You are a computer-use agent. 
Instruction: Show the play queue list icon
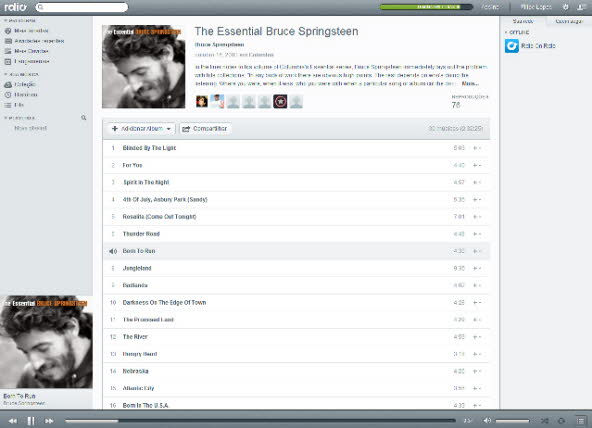(581, 420)
